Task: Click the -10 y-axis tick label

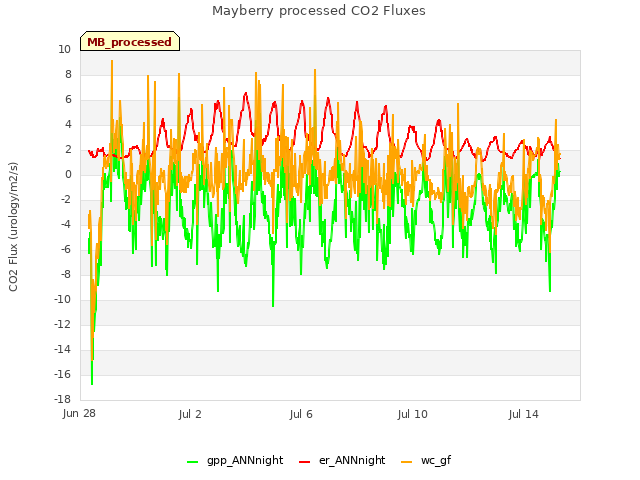Action: coord(62,299)
